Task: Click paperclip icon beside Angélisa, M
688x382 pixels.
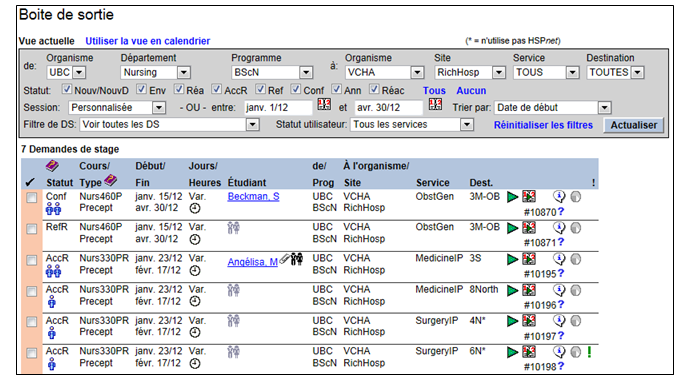Action: point(284,259)
